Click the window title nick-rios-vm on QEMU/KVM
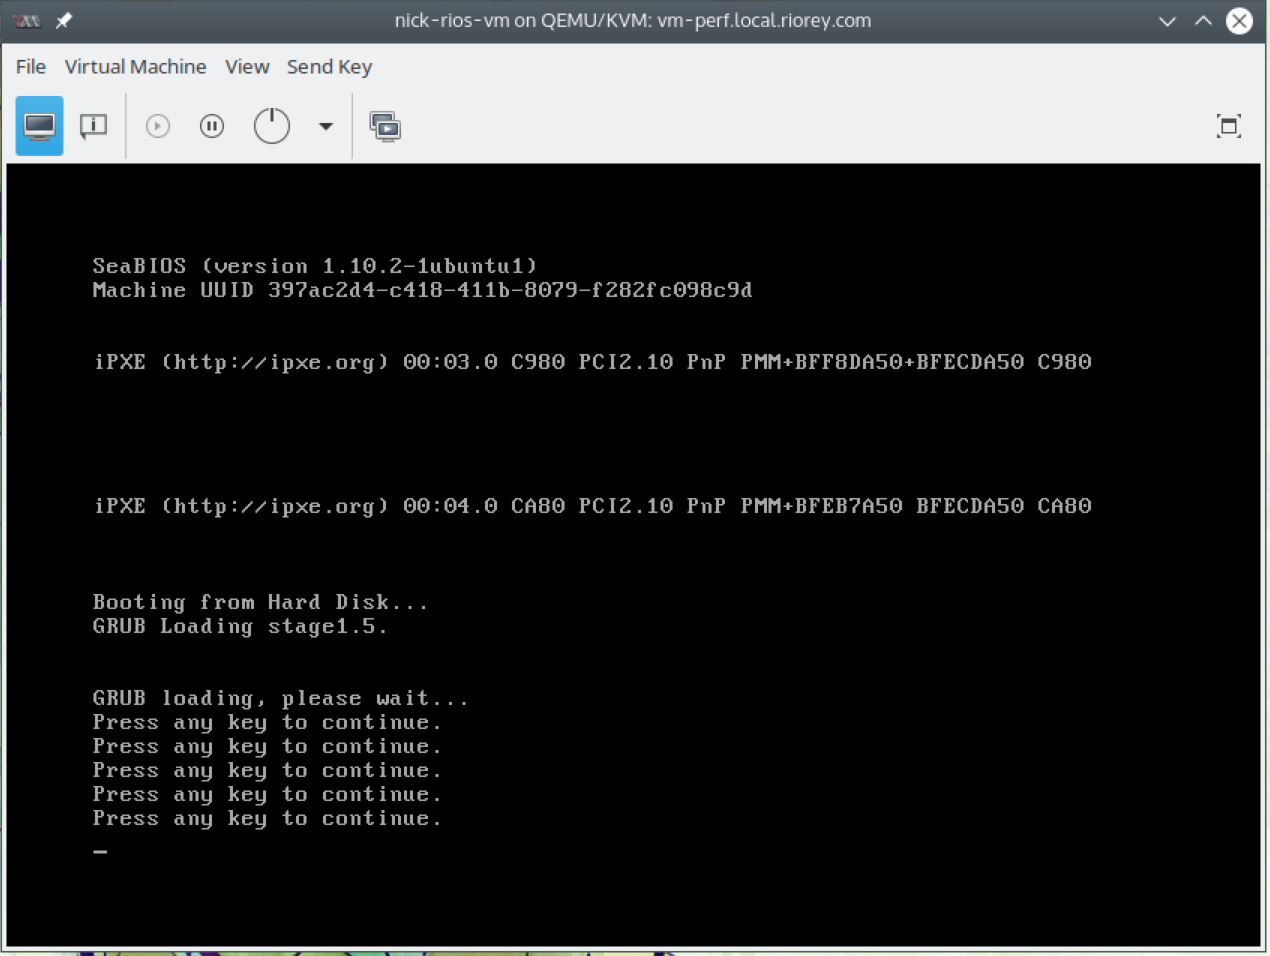This screenshot has width=1270, height=956. point(633,20)
